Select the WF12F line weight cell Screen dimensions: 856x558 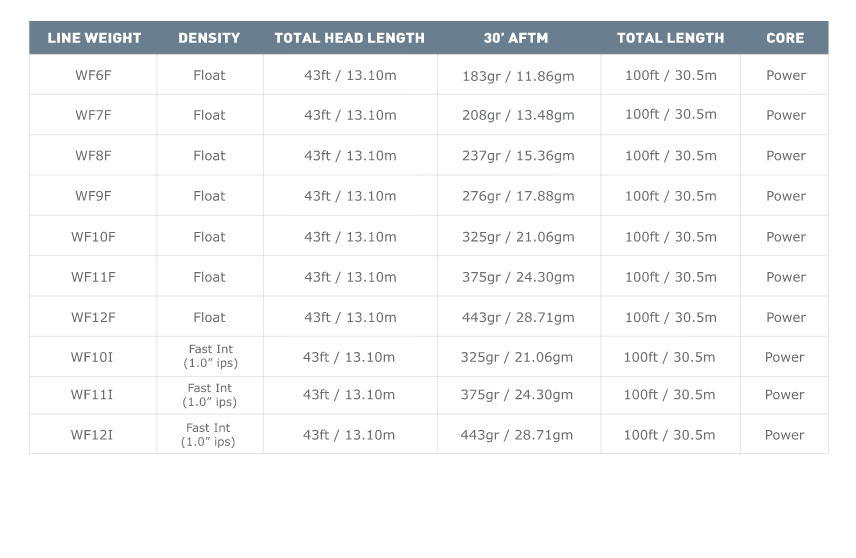click(x=93, y=317)
